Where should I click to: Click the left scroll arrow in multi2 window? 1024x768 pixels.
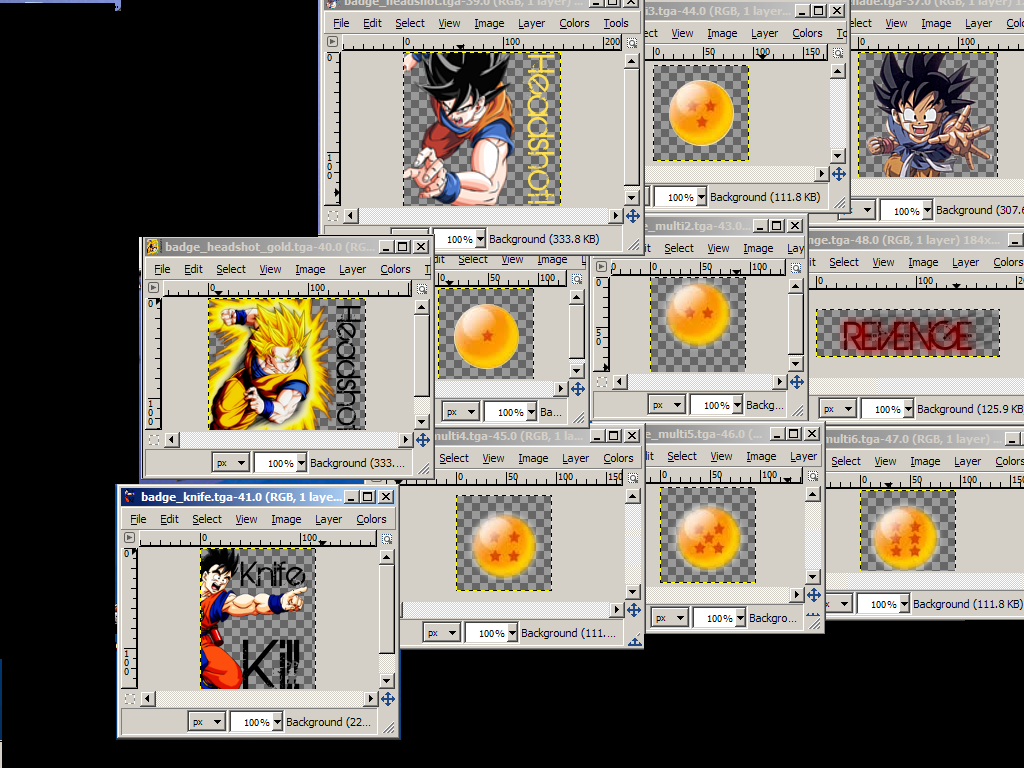619,381
